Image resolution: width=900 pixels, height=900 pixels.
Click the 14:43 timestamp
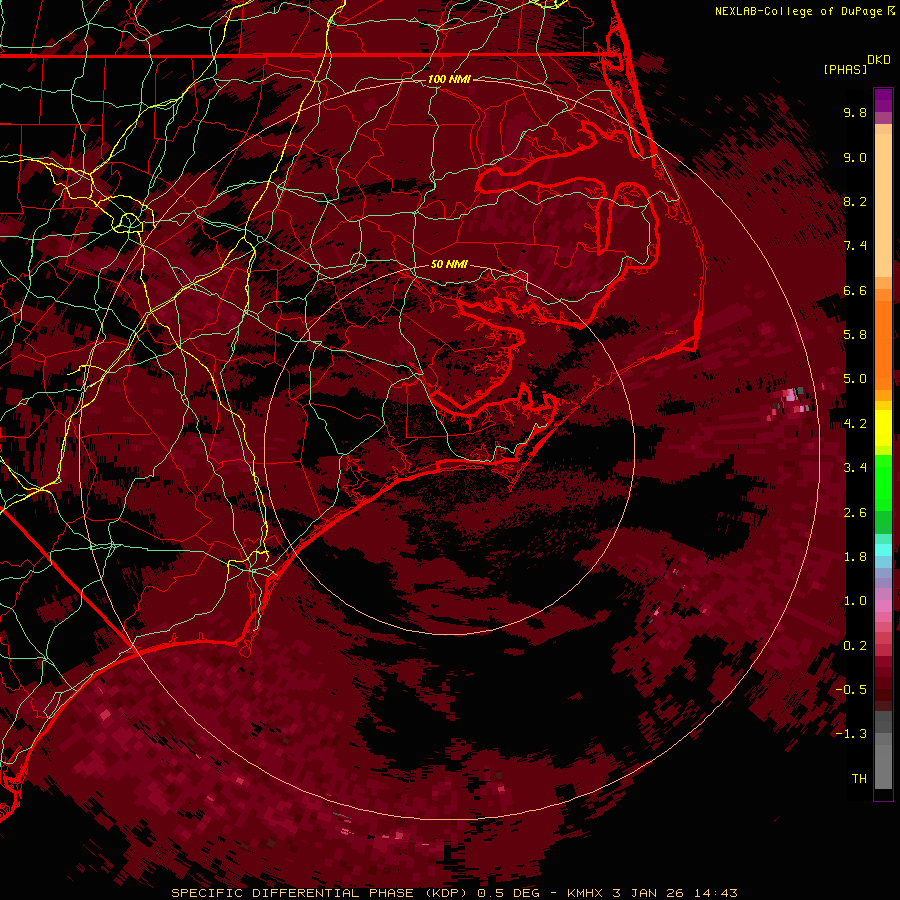pos(715,893)
